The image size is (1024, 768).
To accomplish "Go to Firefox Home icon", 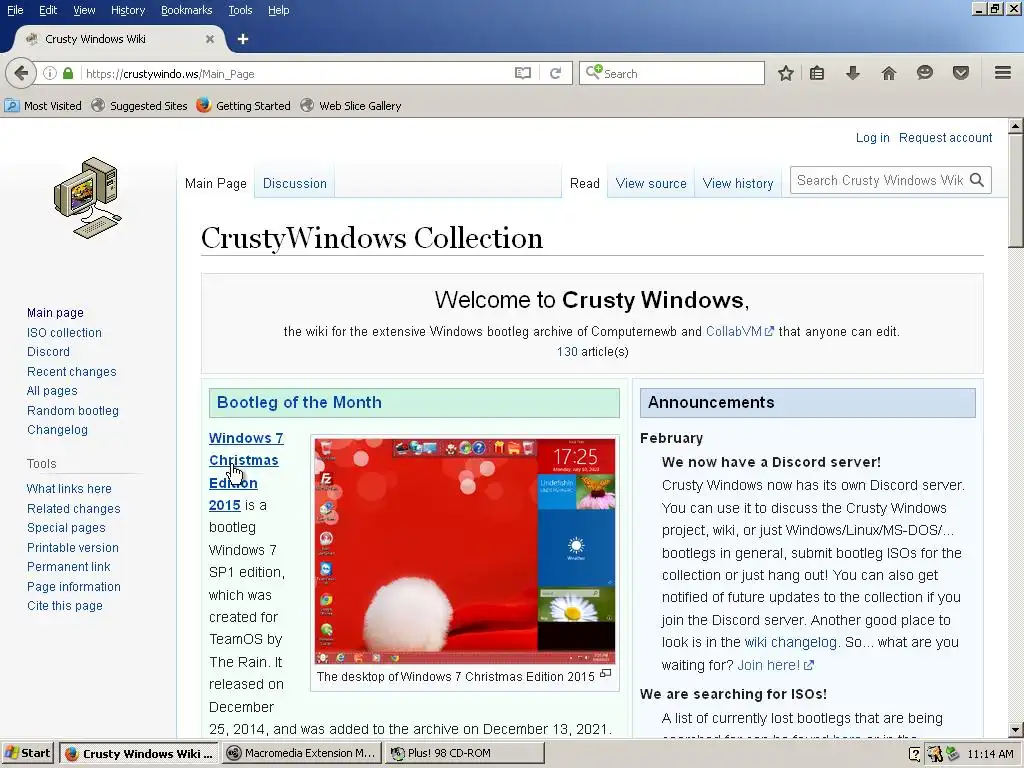I will pyautogui.click(x=888, y=73).
